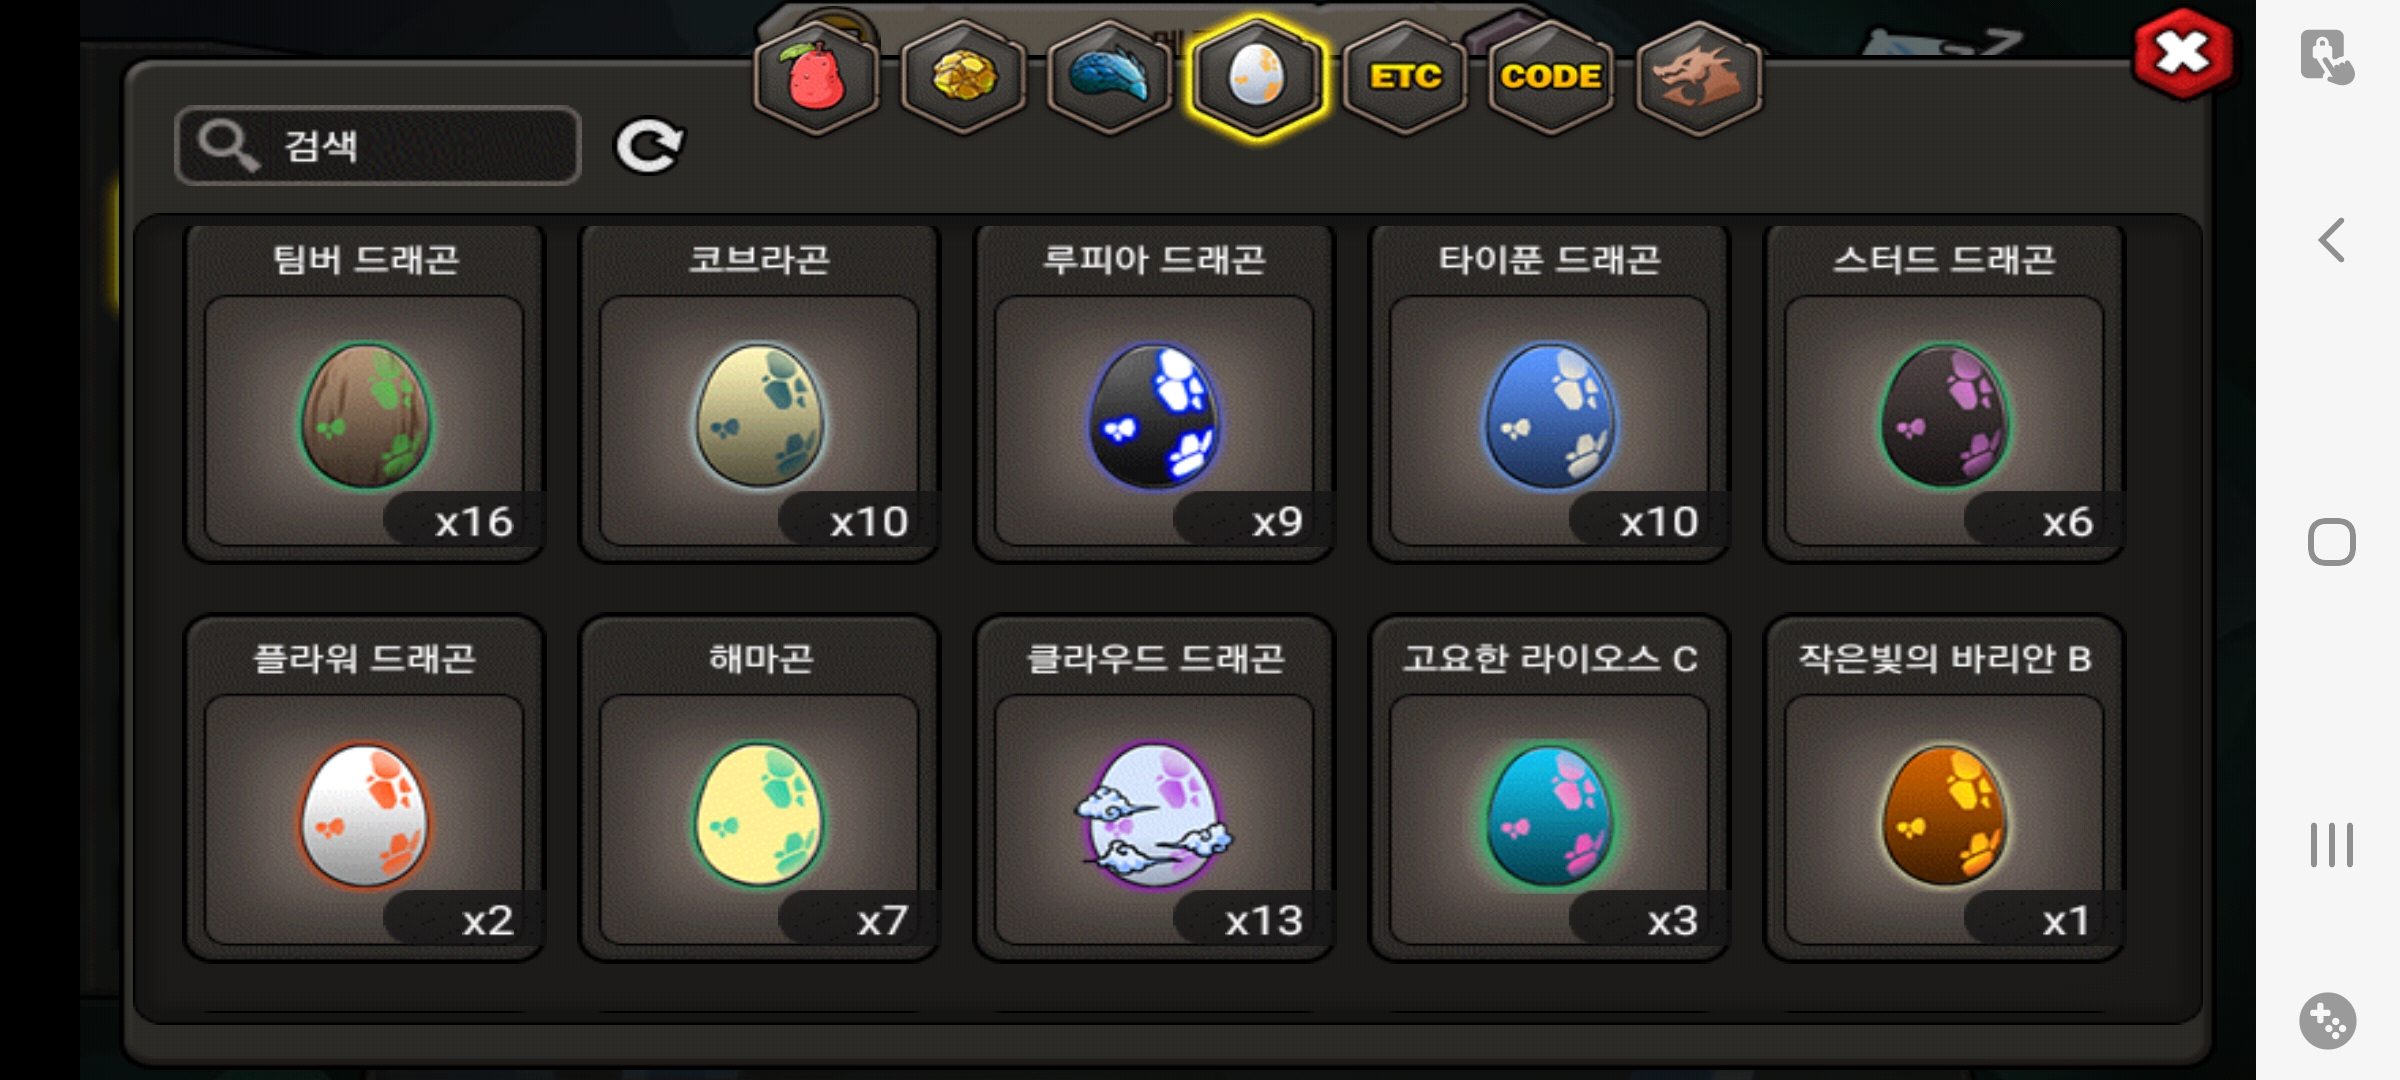This screenshot has height=1080, width=2400.
Task: Tap the Android back navigation arrow
Action: pyautogui.click(x=2332, y=240)
